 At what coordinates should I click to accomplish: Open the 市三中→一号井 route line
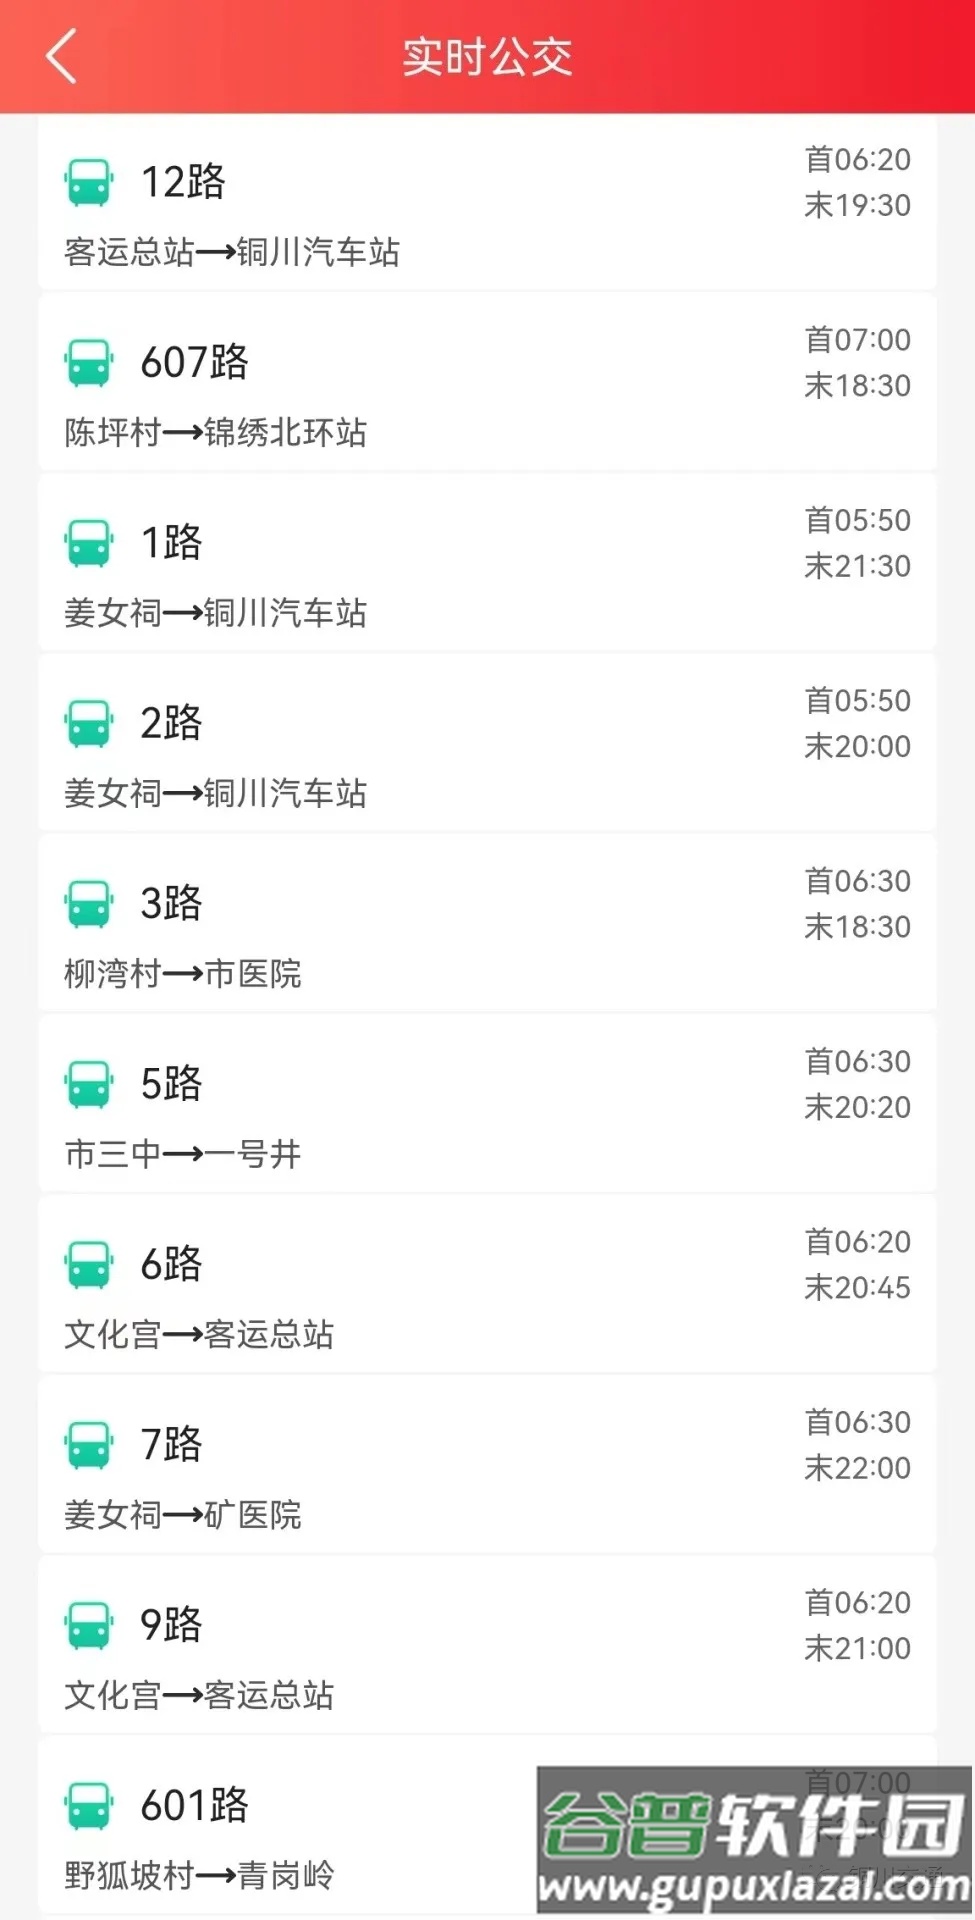coord(183,1154)
